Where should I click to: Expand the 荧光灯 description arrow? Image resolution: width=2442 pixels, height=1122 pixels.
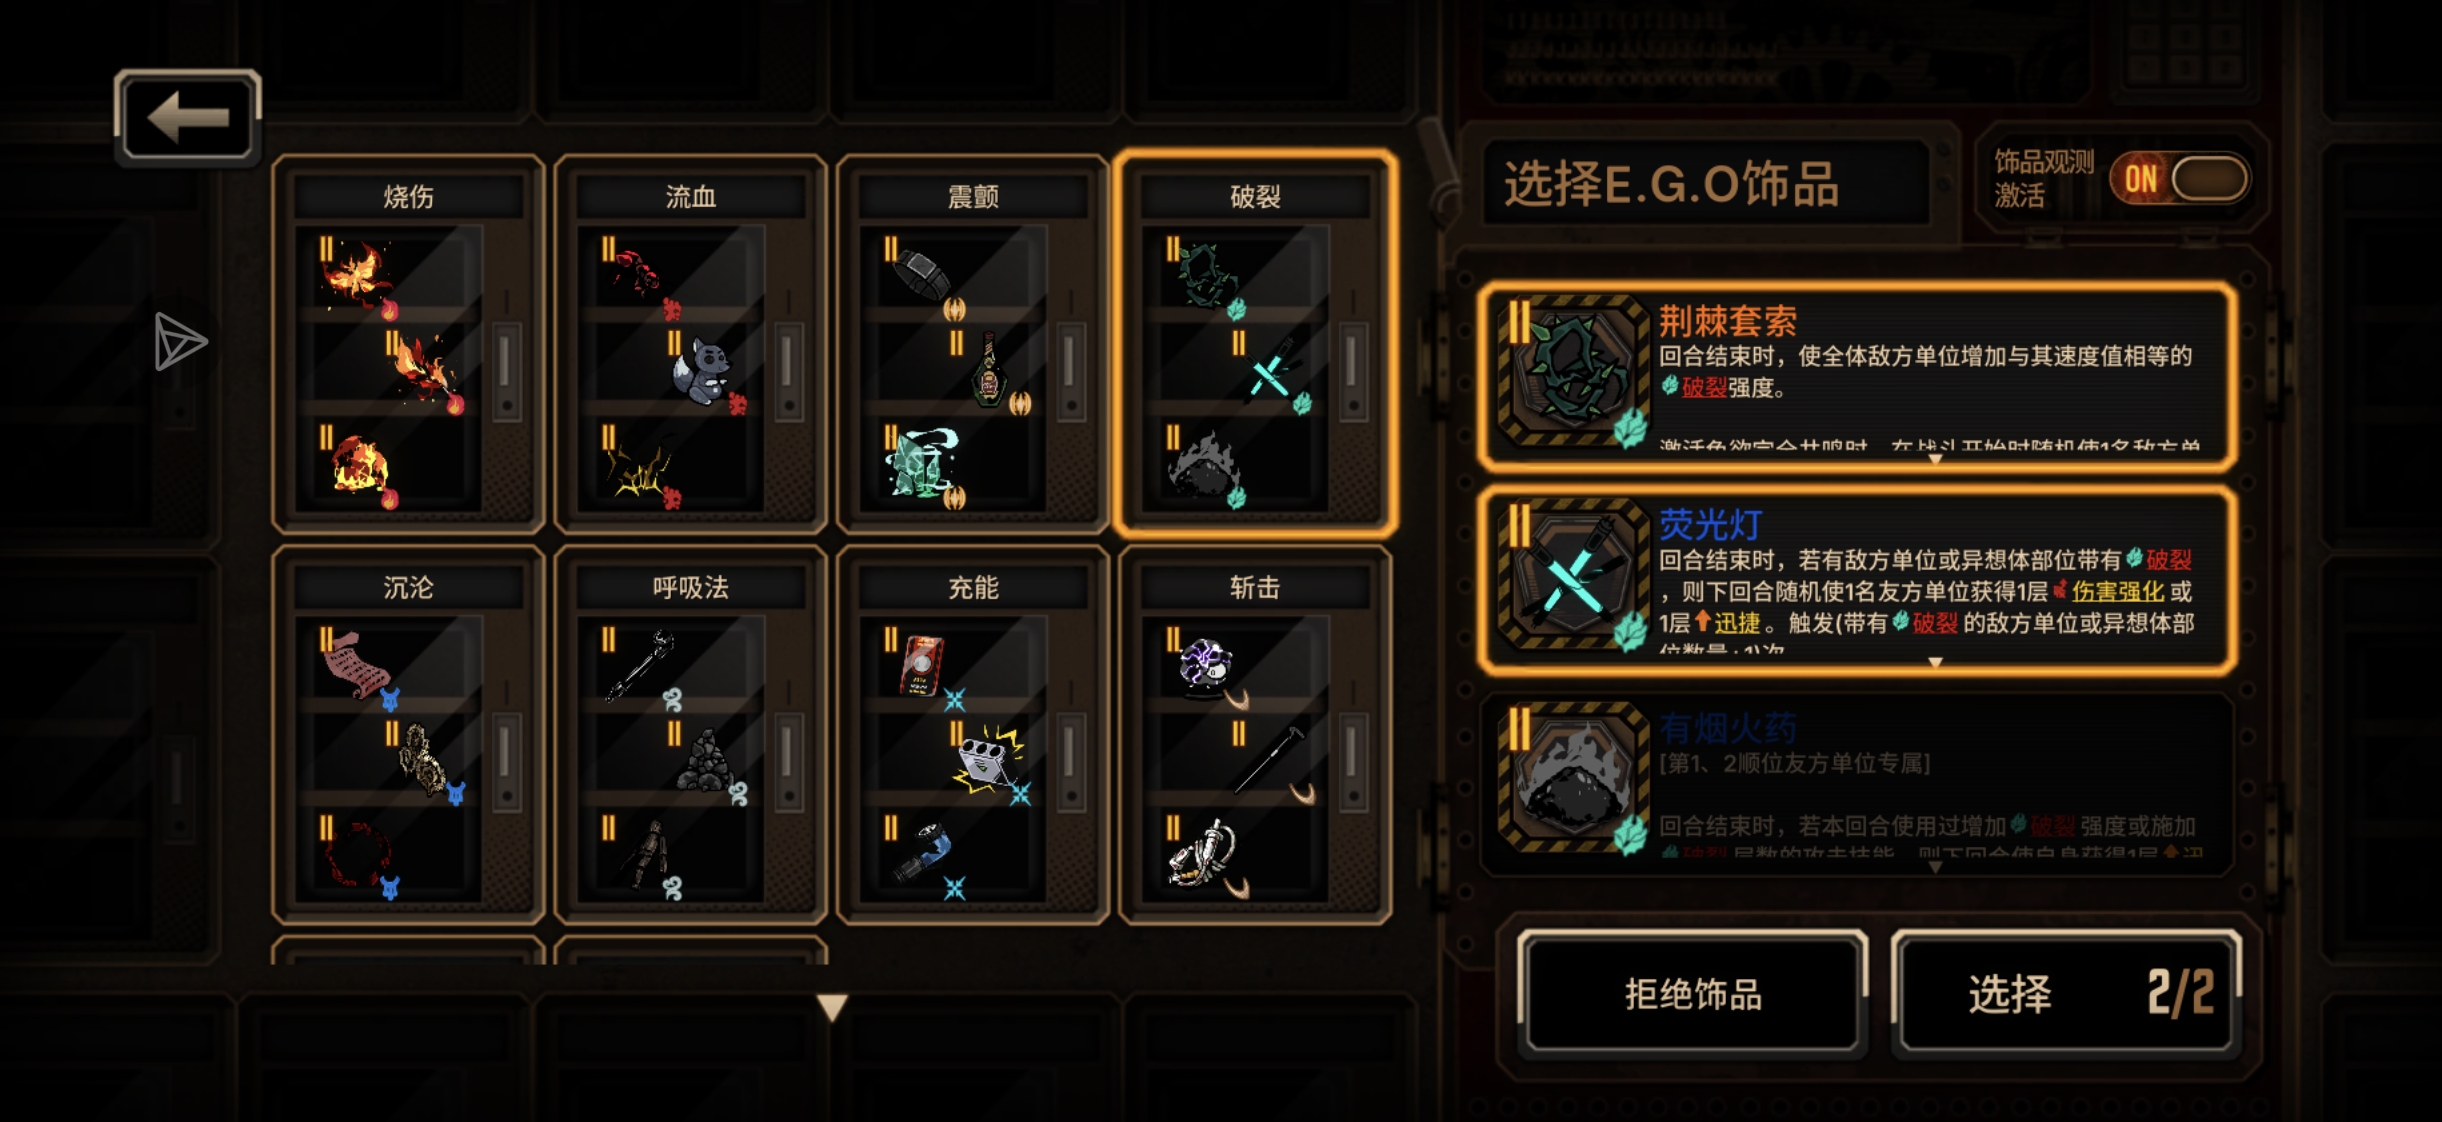point(1935,662)
